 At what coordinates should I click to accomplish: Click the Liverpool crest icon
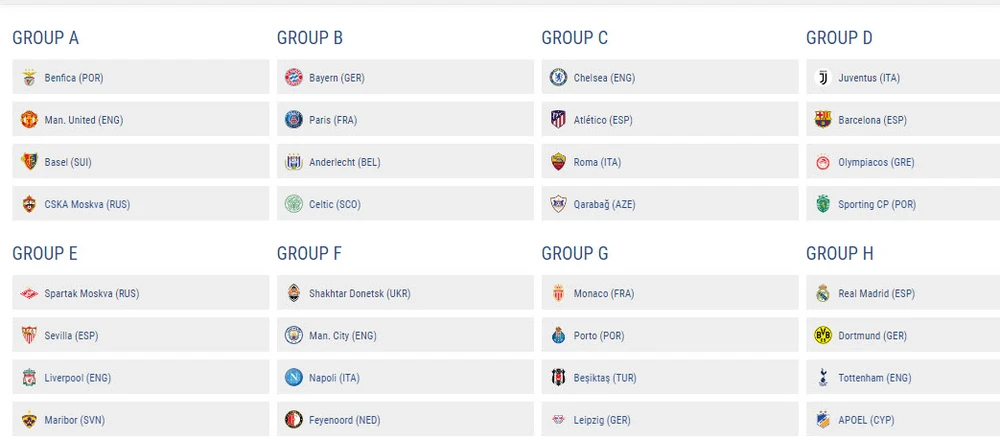(29, 378)
